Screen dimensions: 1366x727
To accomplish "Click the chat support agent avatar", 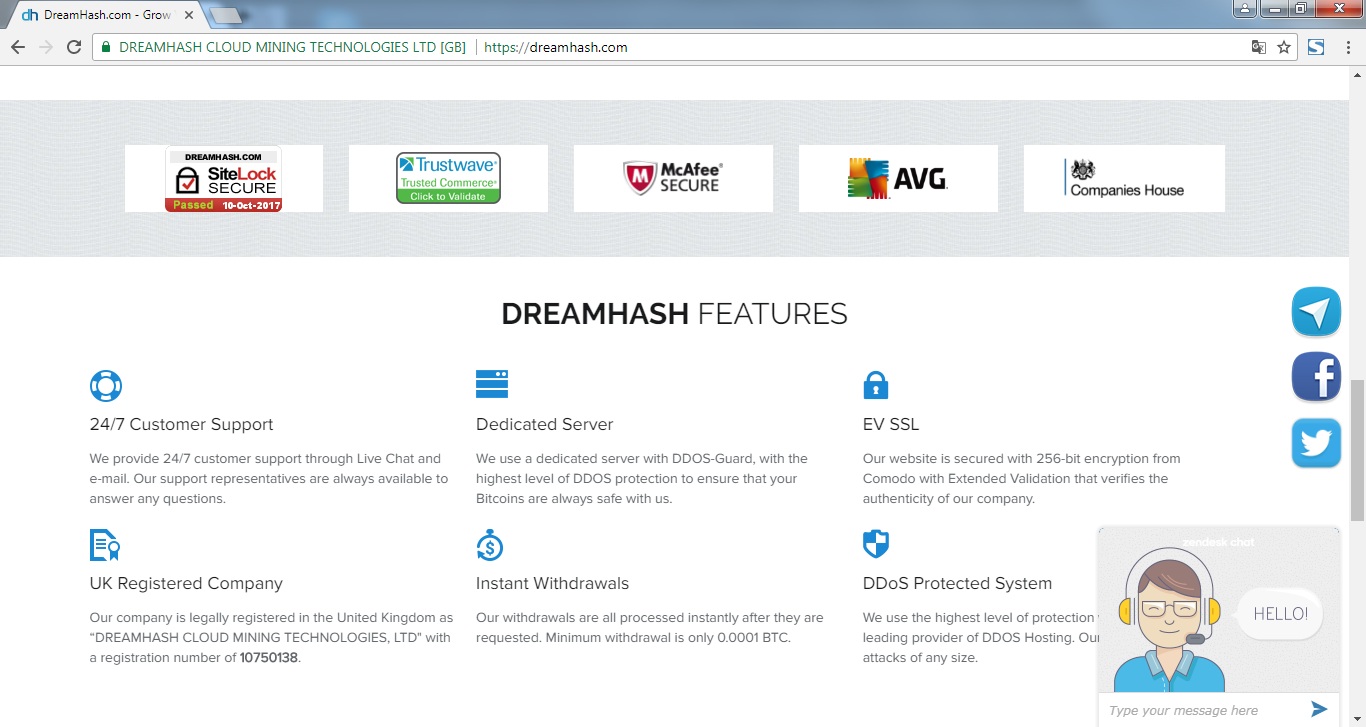I will tap(1168, 620).
